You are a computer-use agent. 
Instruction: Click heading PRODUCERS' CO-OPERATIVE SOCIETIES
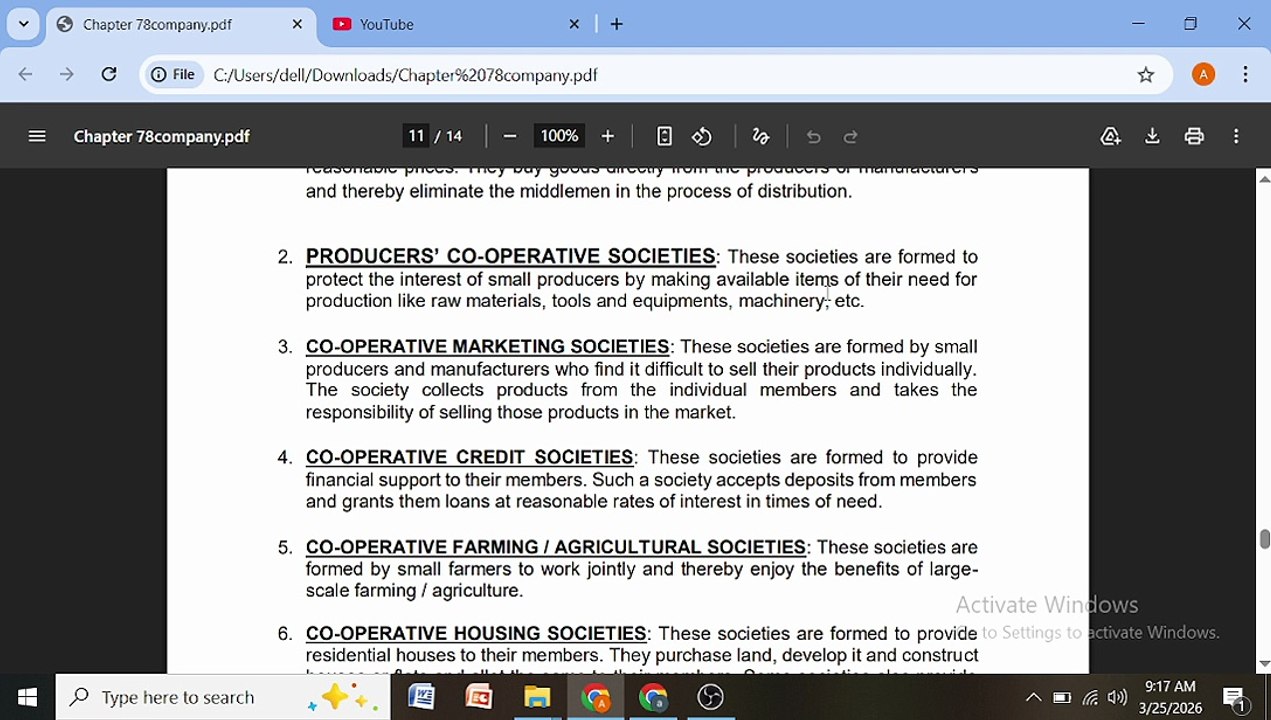[x=510, y=257]
